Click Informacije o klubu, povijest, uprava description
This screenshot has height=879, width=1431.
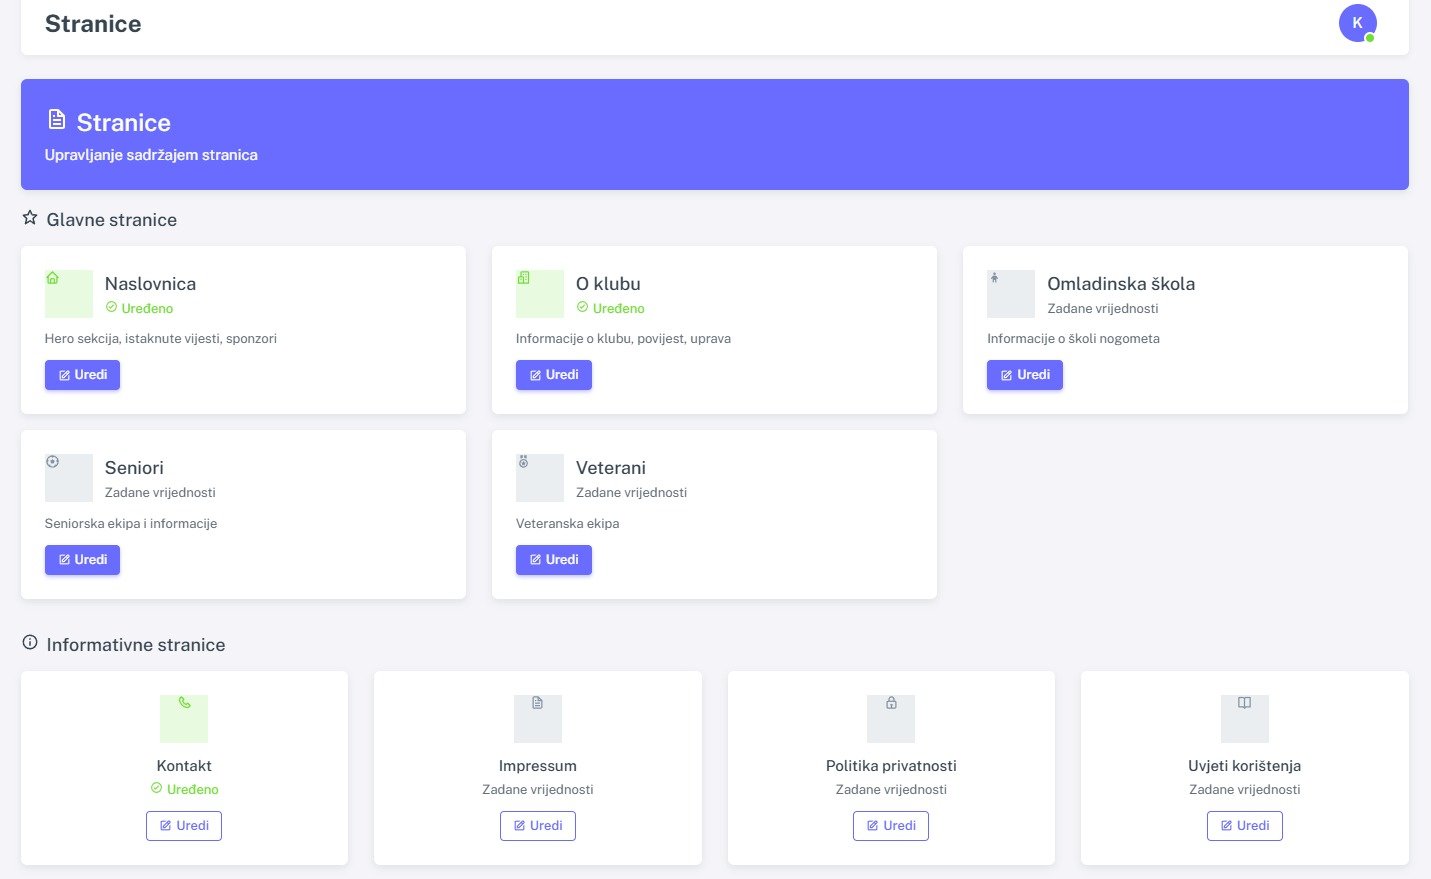click(x=623, y=339)
